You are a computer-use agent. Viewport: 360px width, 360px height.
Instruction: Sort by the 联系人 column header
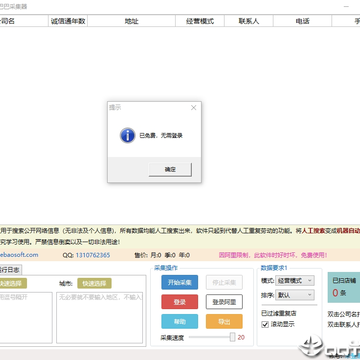249,21
